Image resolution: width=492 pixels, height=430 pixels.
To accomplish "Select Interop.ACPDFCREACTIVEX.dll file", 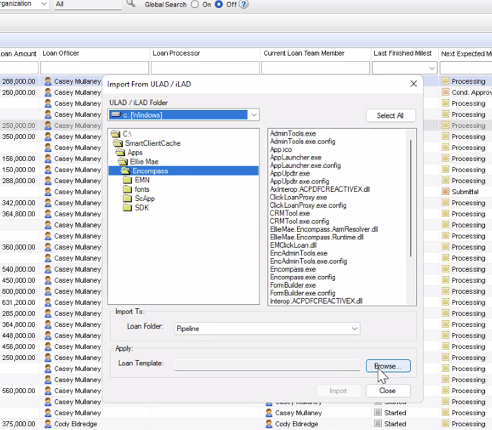I will point(316,301).
